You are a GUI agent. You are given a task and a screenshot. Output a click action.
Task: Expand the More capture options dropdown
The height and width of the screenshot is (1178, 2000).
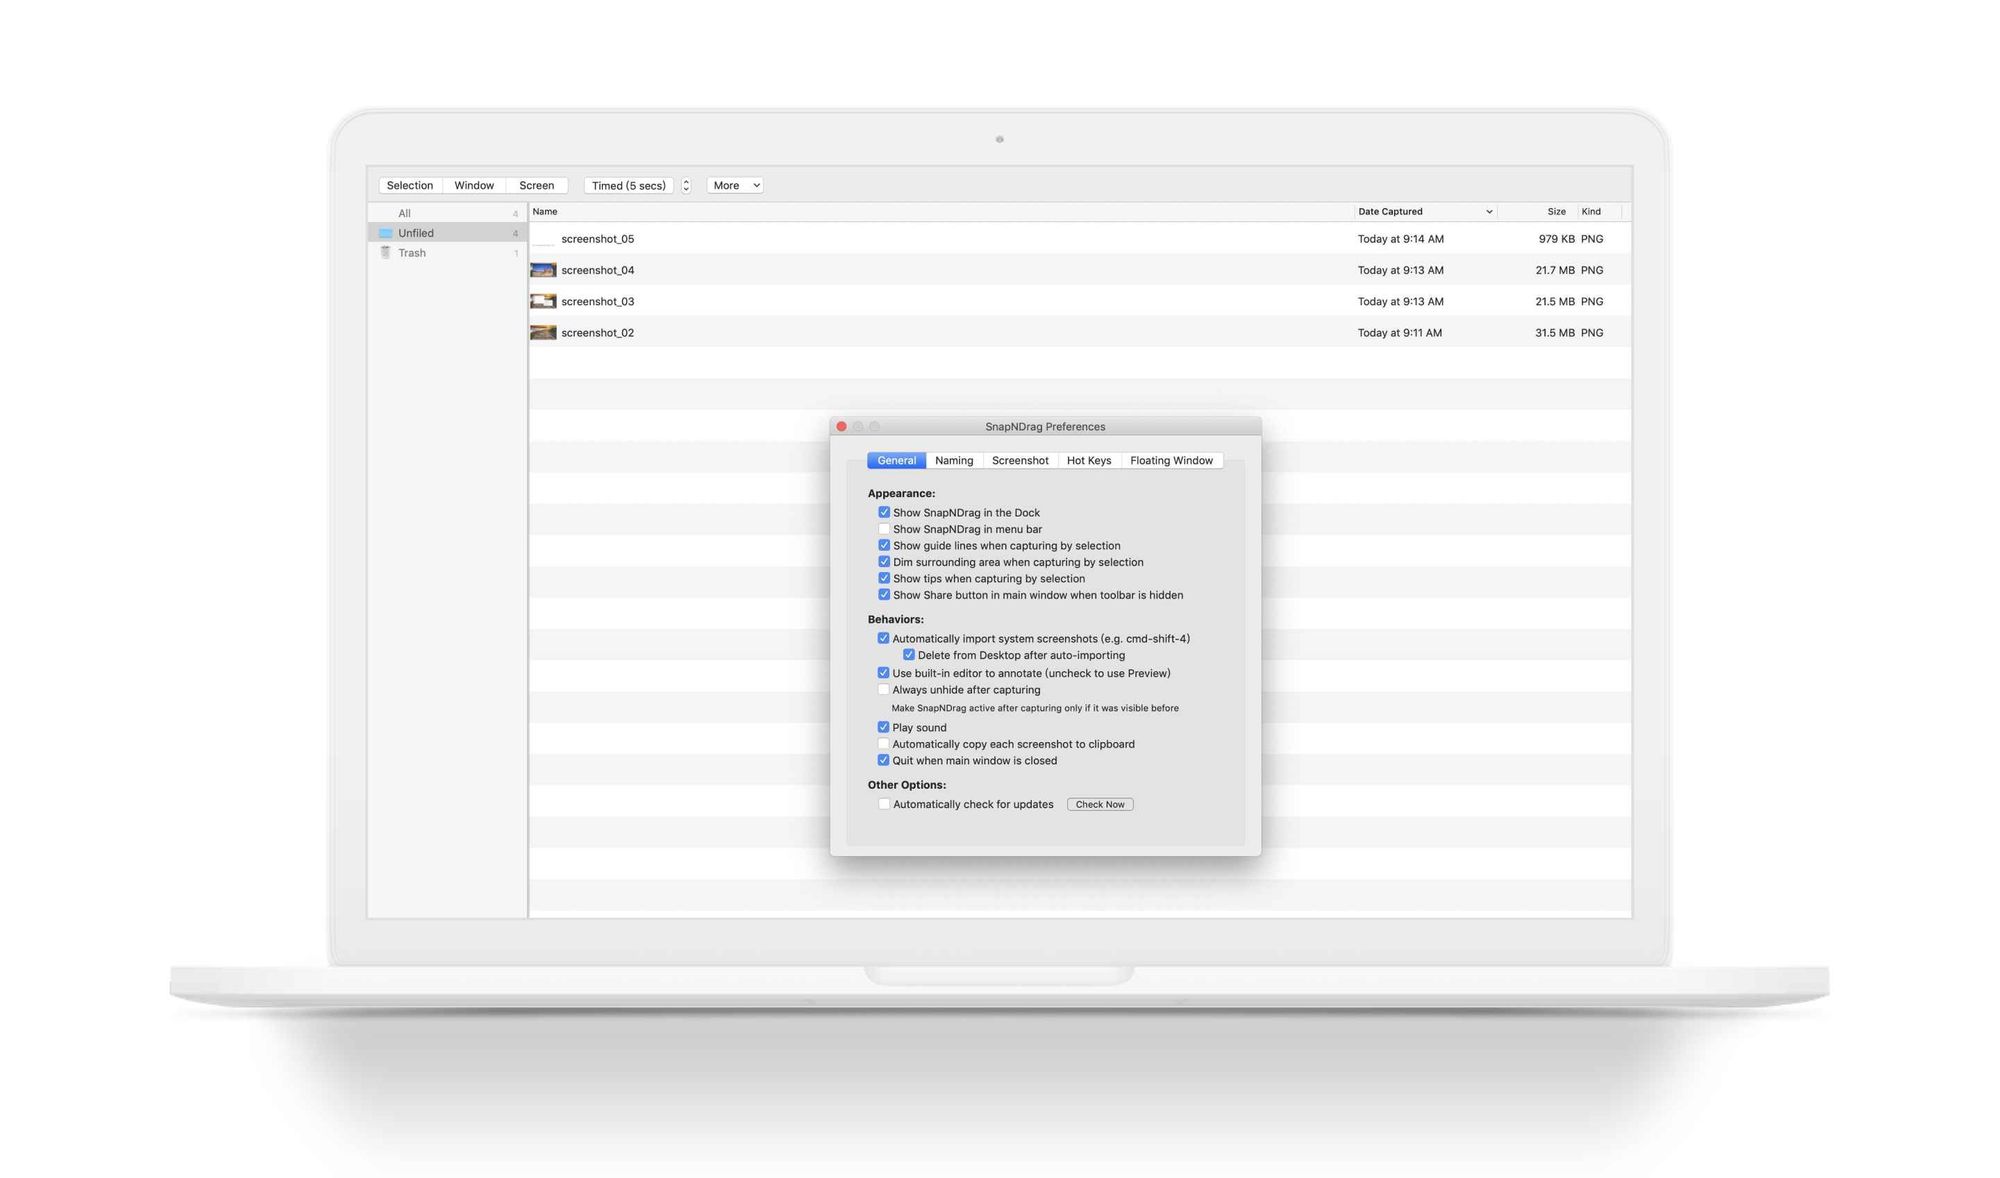(735, 184)
